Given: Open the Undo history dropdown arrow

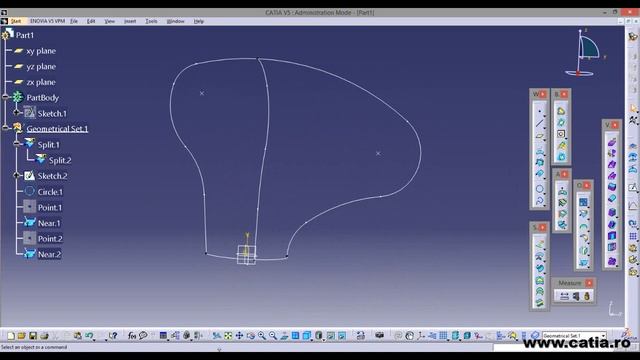Looking at the screenshot, I should pyautogui.click(x=94, y=340).
